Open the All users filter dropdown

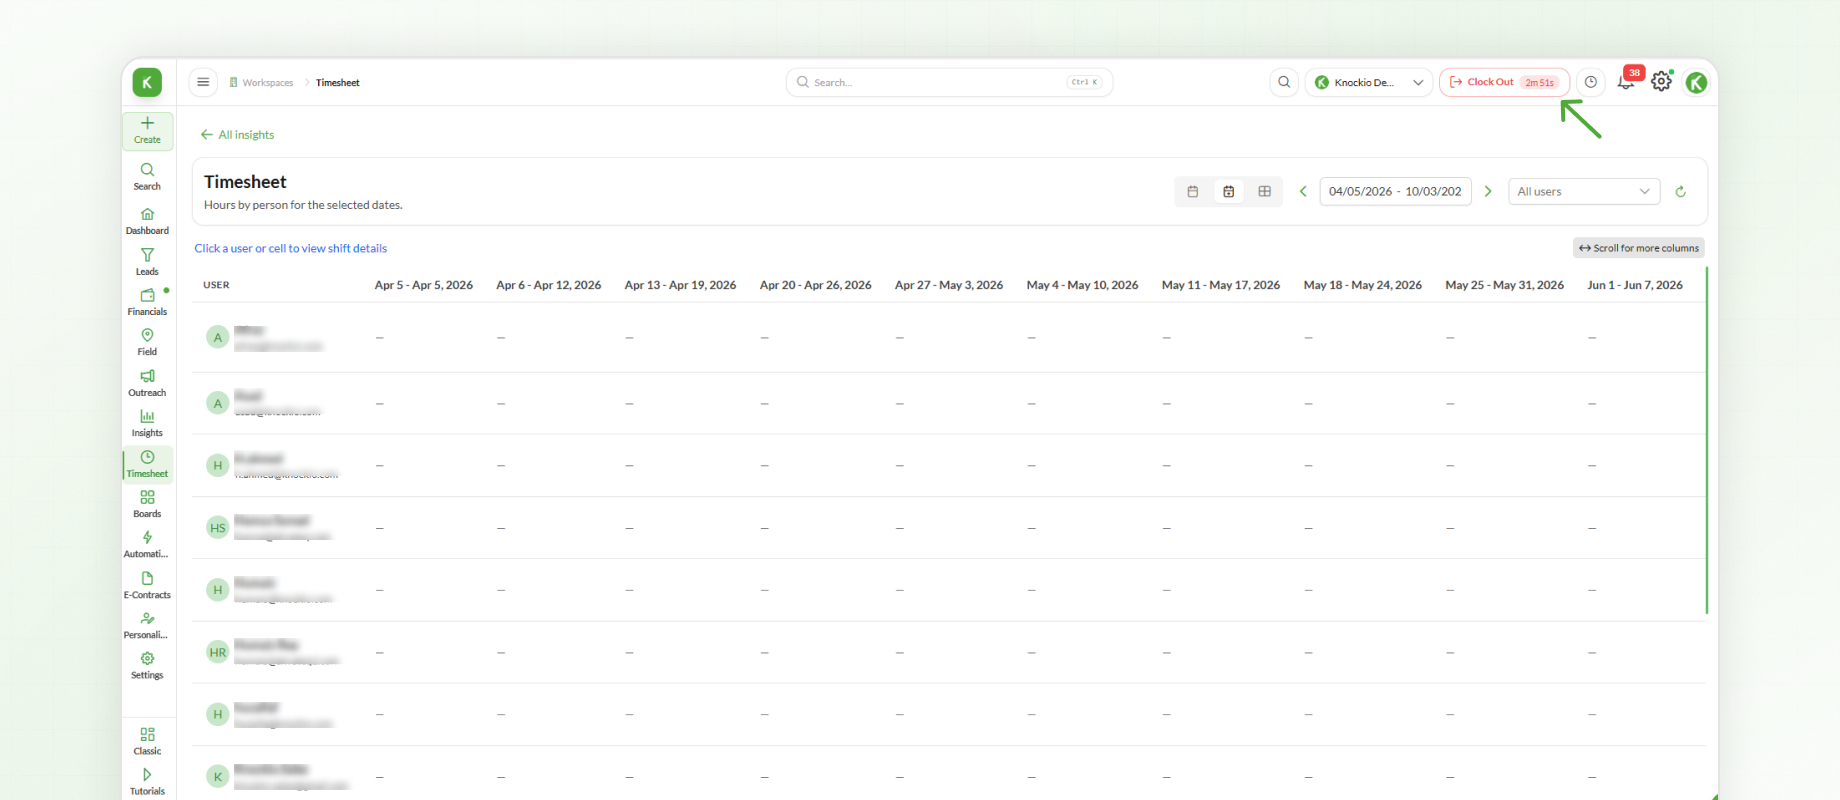[x=1584, y=192]
